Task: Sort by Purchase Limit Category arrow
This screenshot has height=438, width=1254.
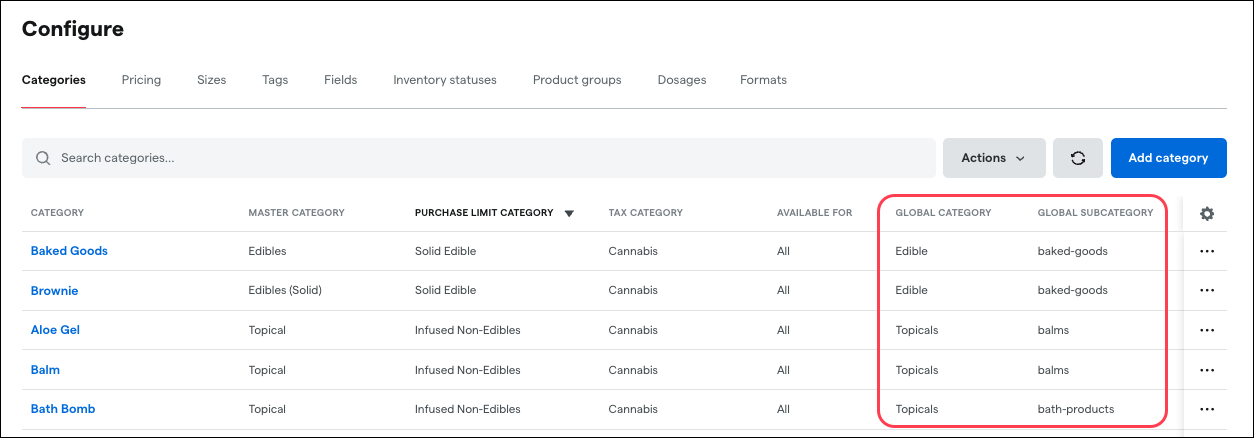Action: click(x=569, y=213)
